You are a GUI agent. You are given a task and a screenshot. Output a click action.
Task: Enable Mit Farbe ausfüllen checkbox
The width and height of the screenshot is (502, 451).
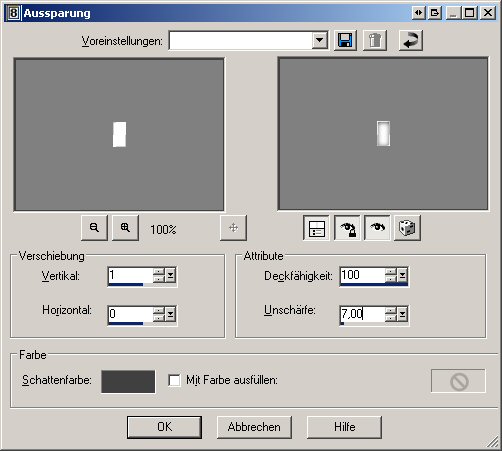tap(174, 380)
